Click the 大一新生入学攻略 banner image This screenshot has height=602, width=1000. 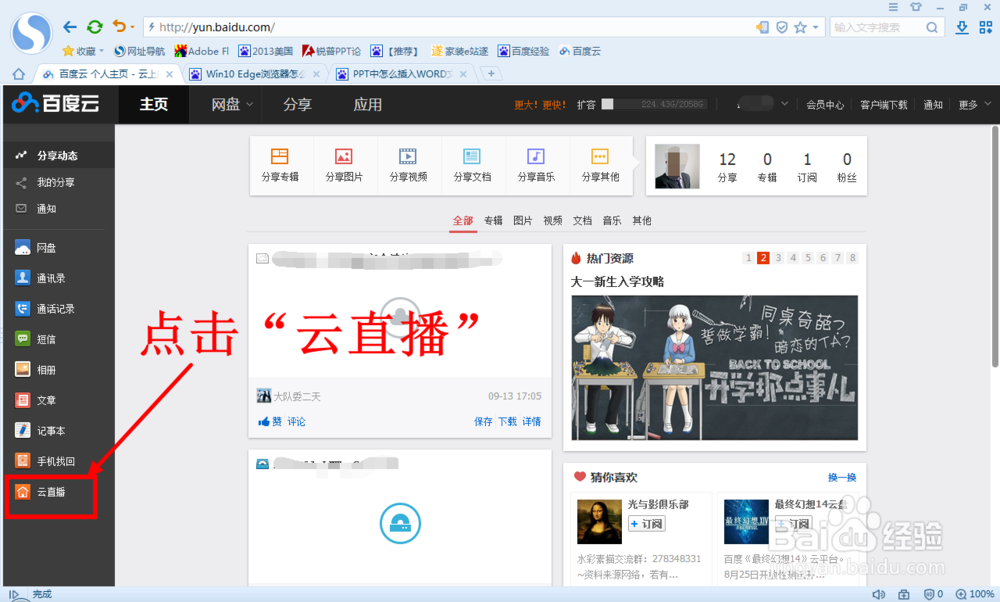coord(714,367)
